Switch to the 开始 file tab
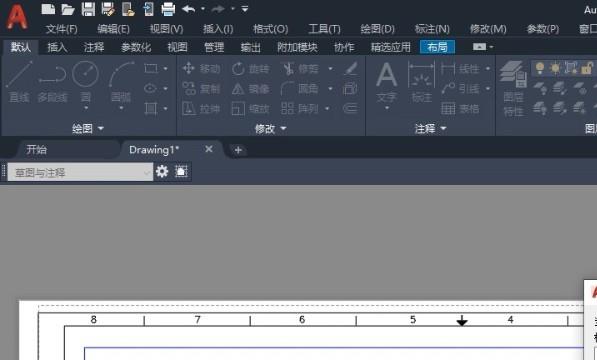 [x=37, y=150]
